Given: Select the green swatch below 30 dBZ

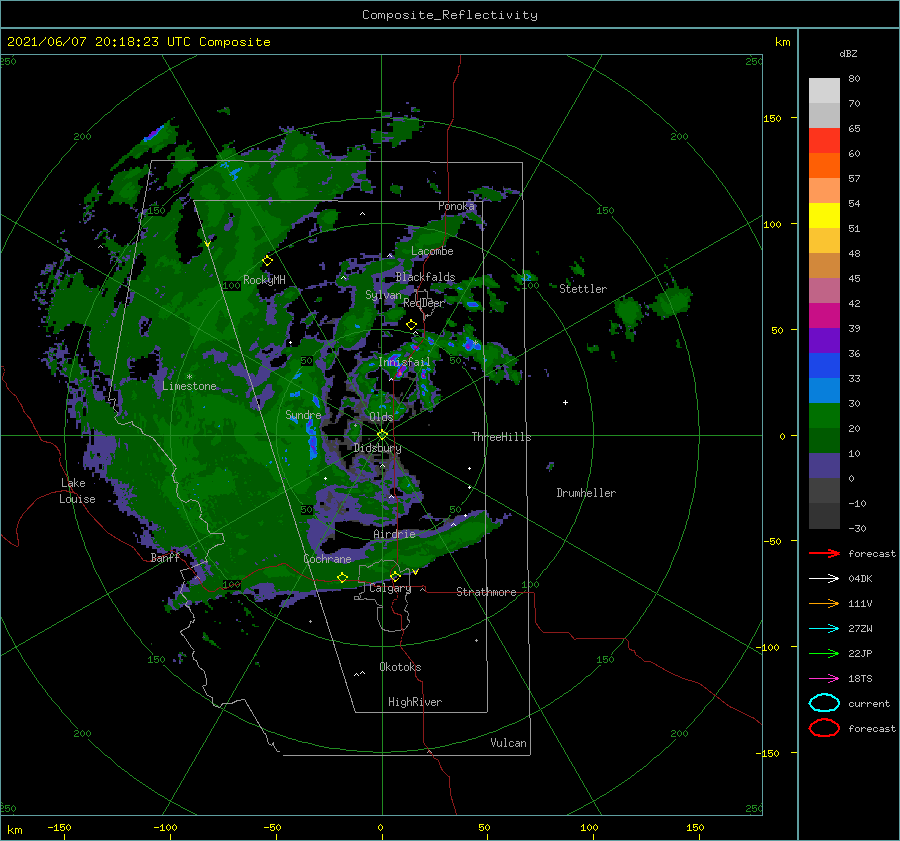Looking at the screenshot, I should 824,416.
